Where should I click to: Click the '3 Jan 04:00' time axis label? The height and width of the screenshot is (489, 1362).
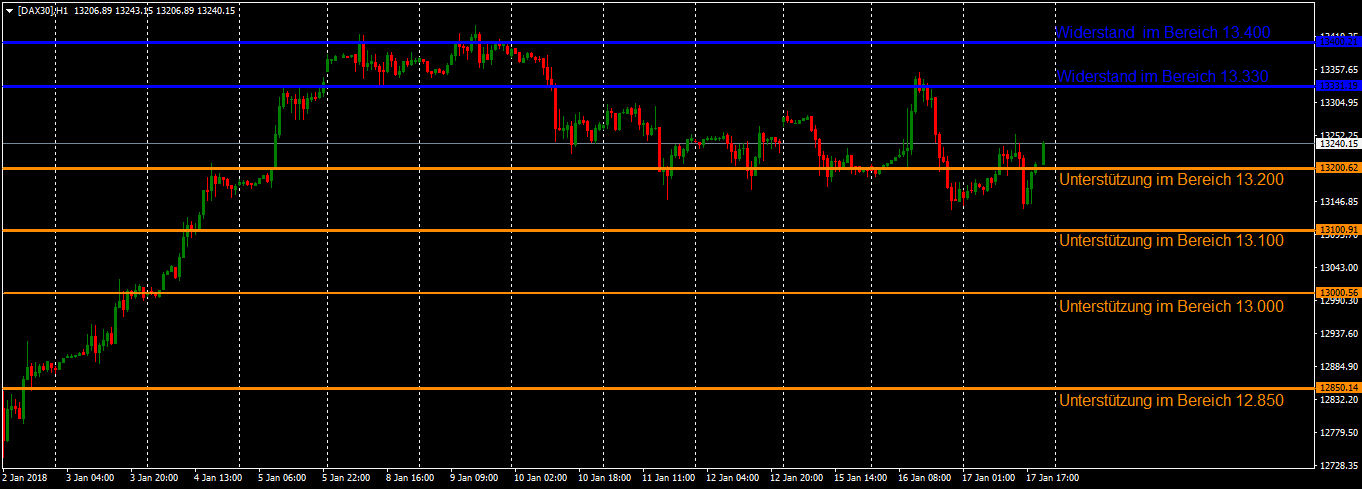88,478
